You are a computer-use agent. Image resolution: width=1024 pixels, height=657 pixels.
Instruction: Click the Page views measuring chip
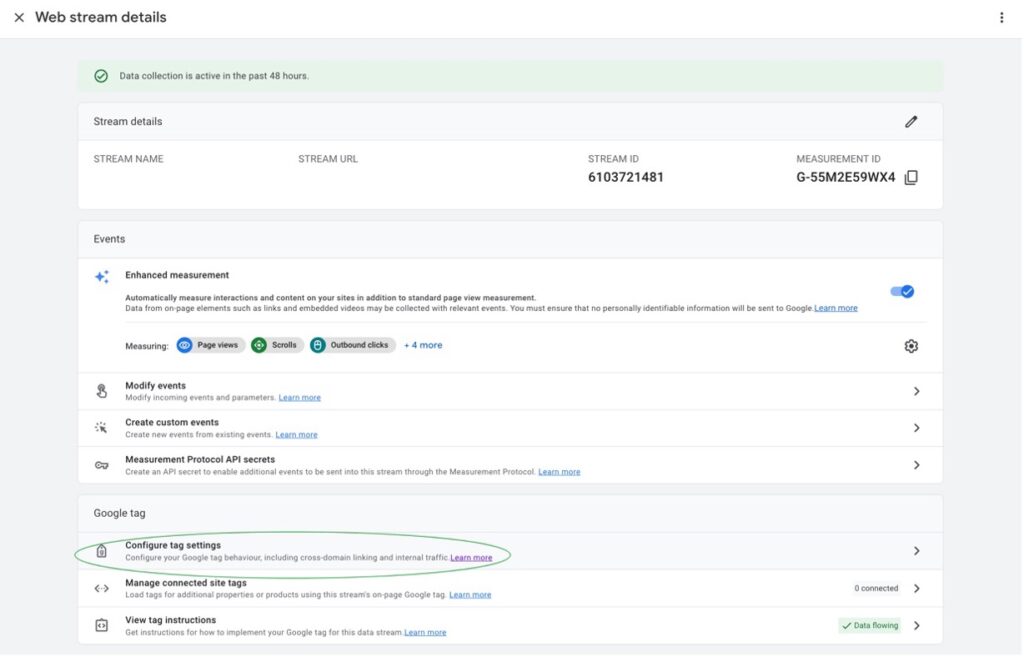coord(211,345)
